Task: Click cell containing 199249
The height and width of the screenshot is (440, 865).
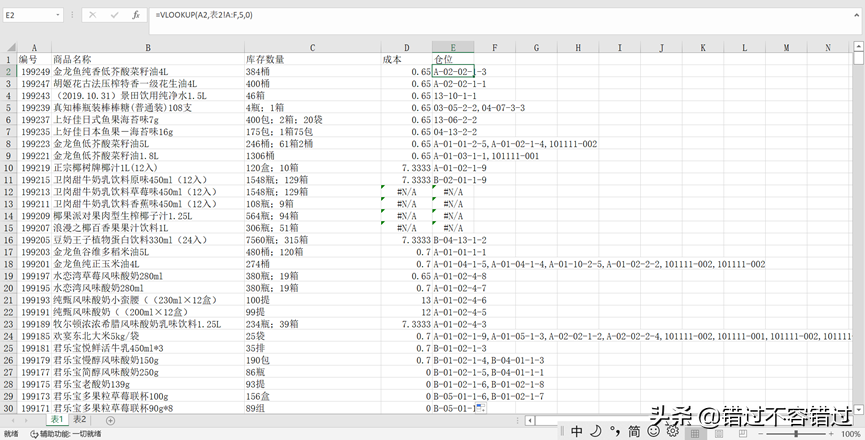Action: [34, 72]
